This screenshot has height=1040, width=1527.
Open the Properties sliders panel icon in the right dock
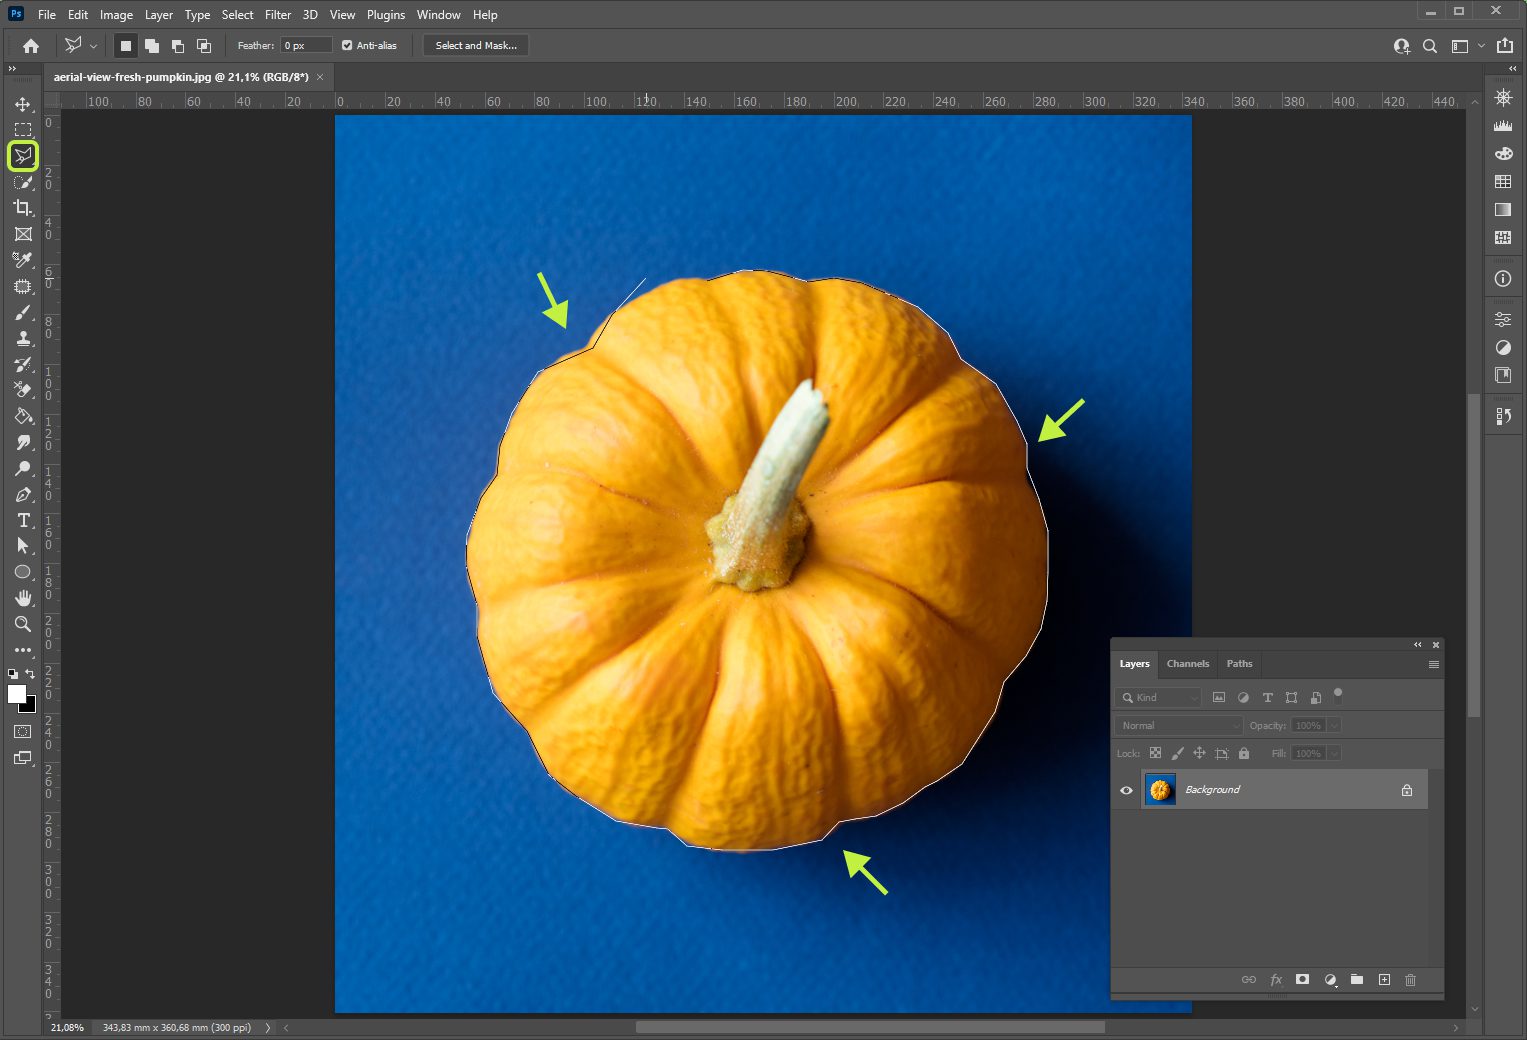(x=1503, y=320)
